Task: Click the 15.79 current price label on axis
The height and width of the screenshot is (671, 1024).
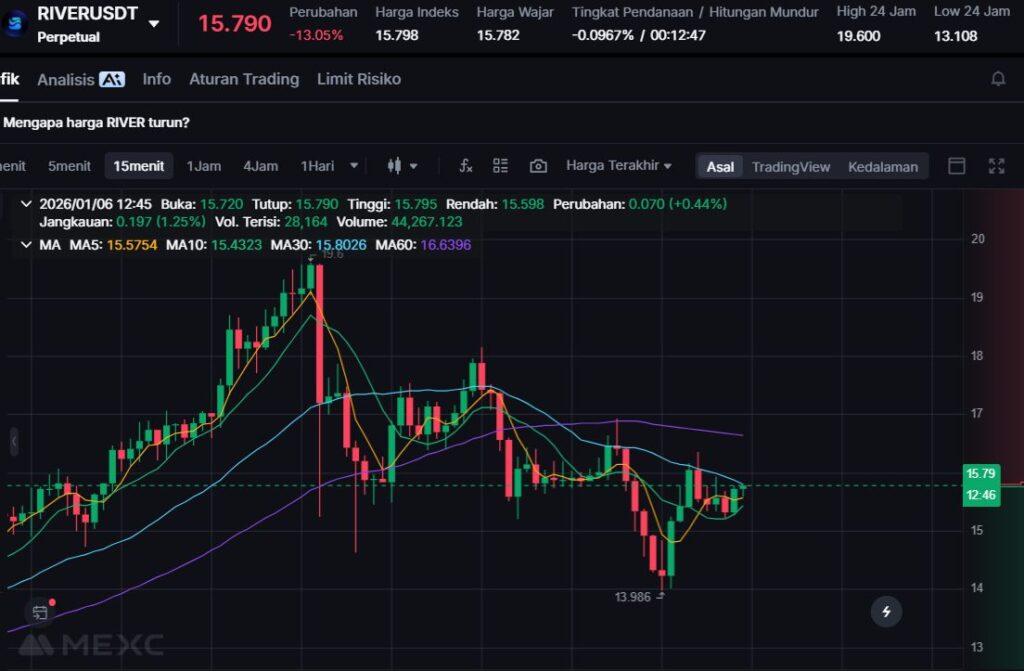Action: tap(980, 473)
